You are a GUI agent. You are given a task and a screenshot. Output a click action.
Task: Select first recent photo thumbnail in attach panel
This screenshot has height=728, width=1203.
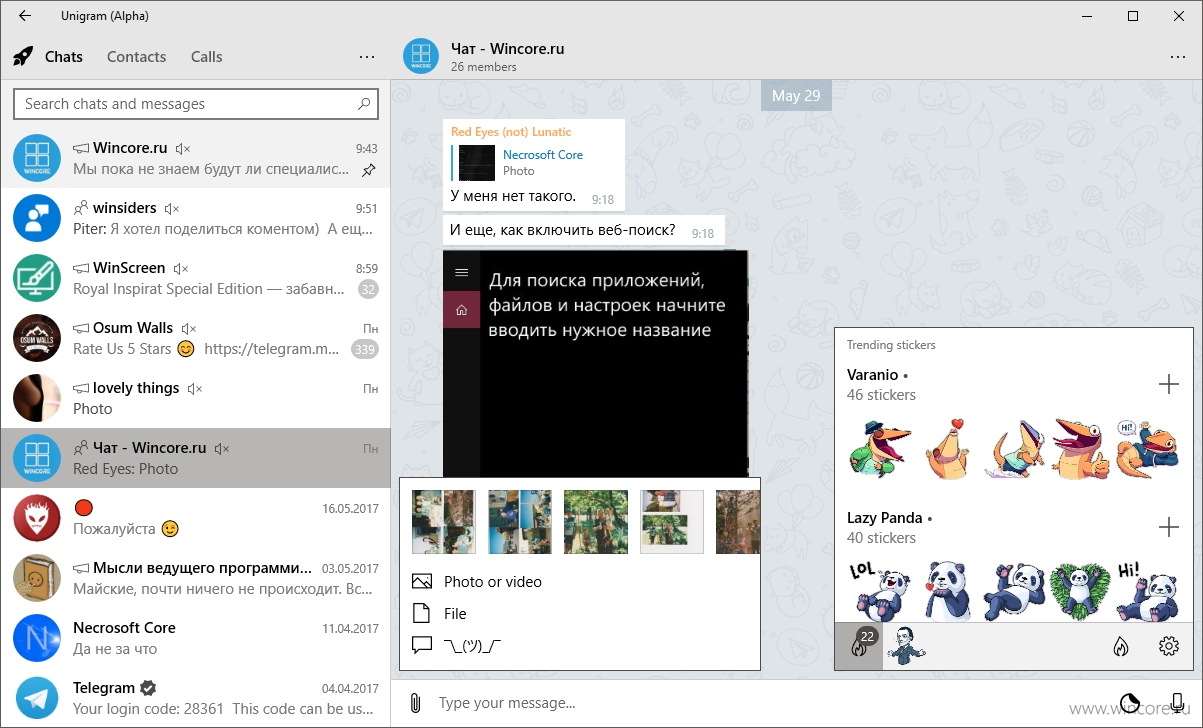pyautogui.click(x=444, y=522)
